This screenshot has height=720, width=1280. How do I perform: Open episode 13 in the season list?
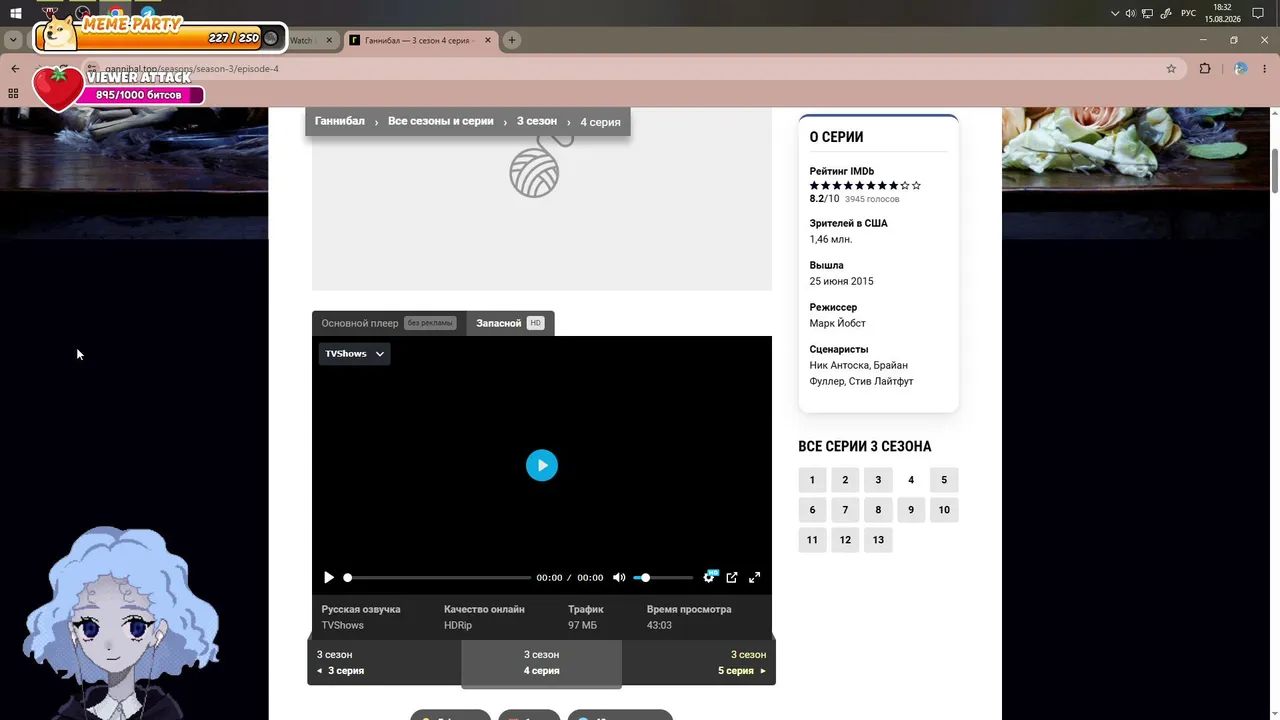point(878,540)
